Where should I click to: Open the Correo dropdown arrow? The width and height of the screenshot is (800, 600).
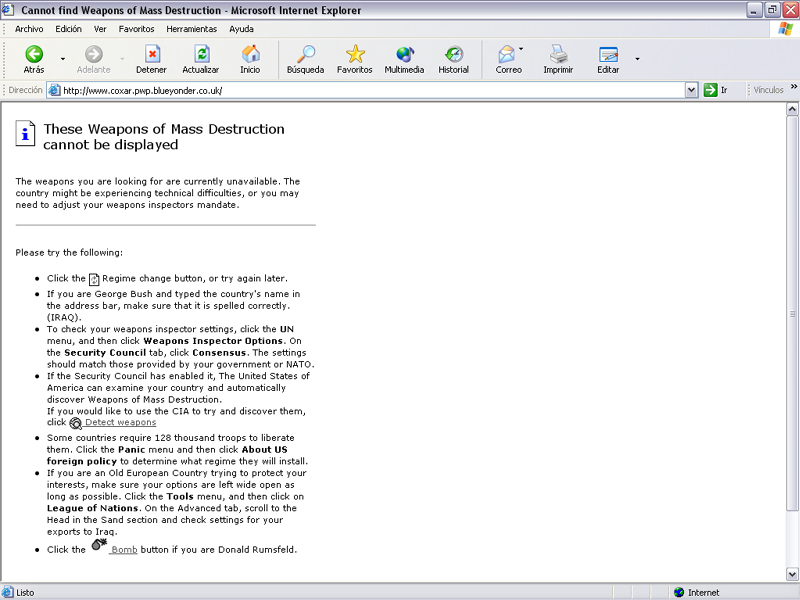click(521, 50)
